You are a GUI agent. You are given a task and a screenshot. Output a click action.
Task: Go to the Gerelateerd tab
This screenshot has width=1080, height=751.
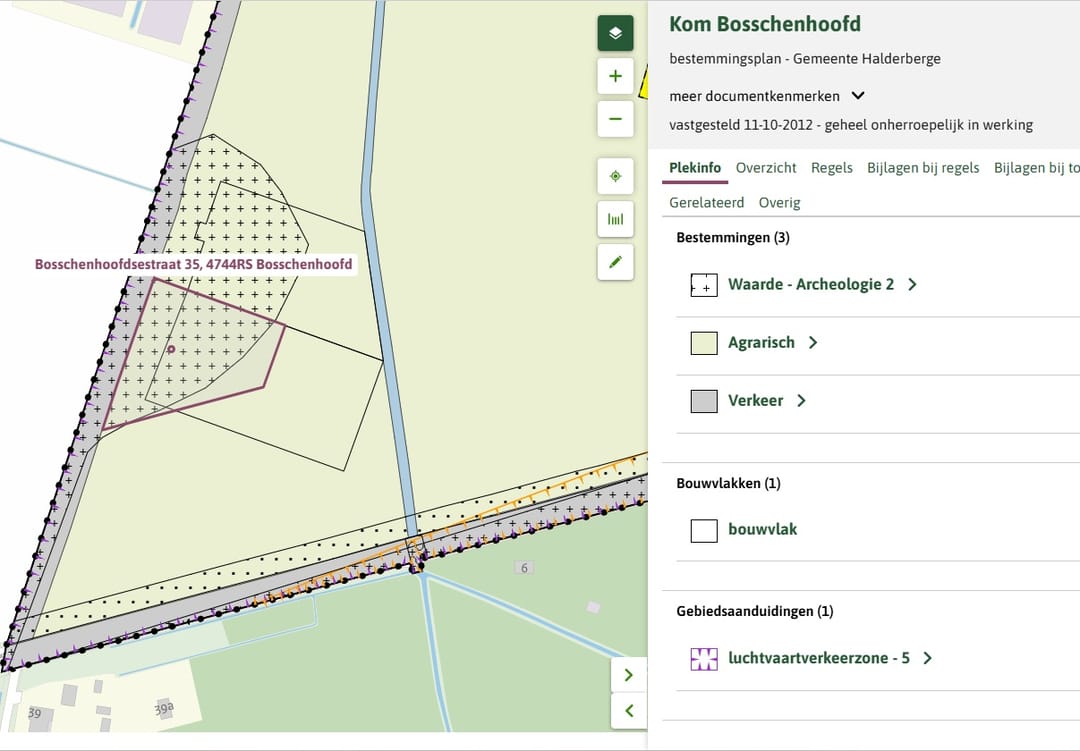(x=706, y=202)
